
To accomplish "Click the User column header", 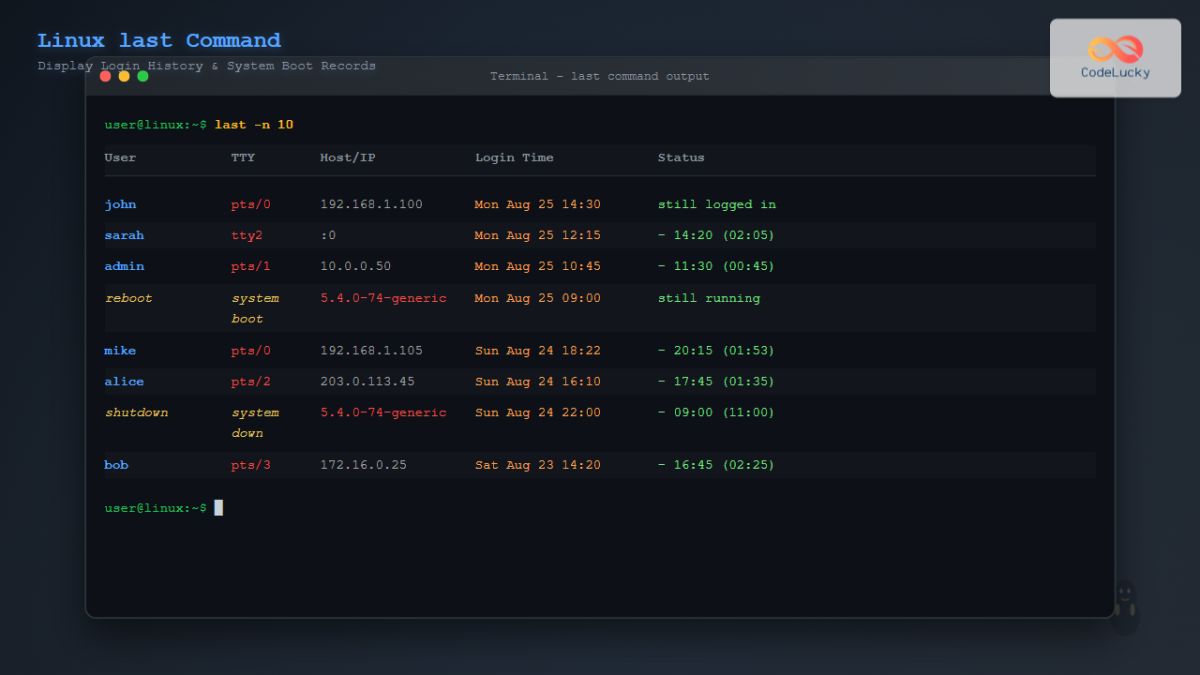I will point(120,158).
